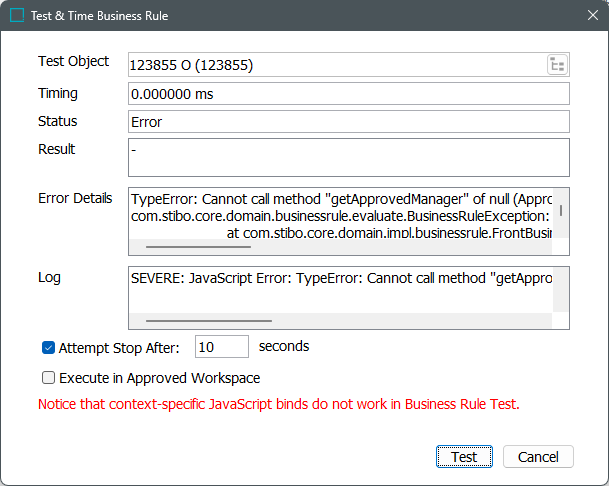Toggle the Attempt Stop After checkbox
This screenshot has height=486, width=609.
48,348
